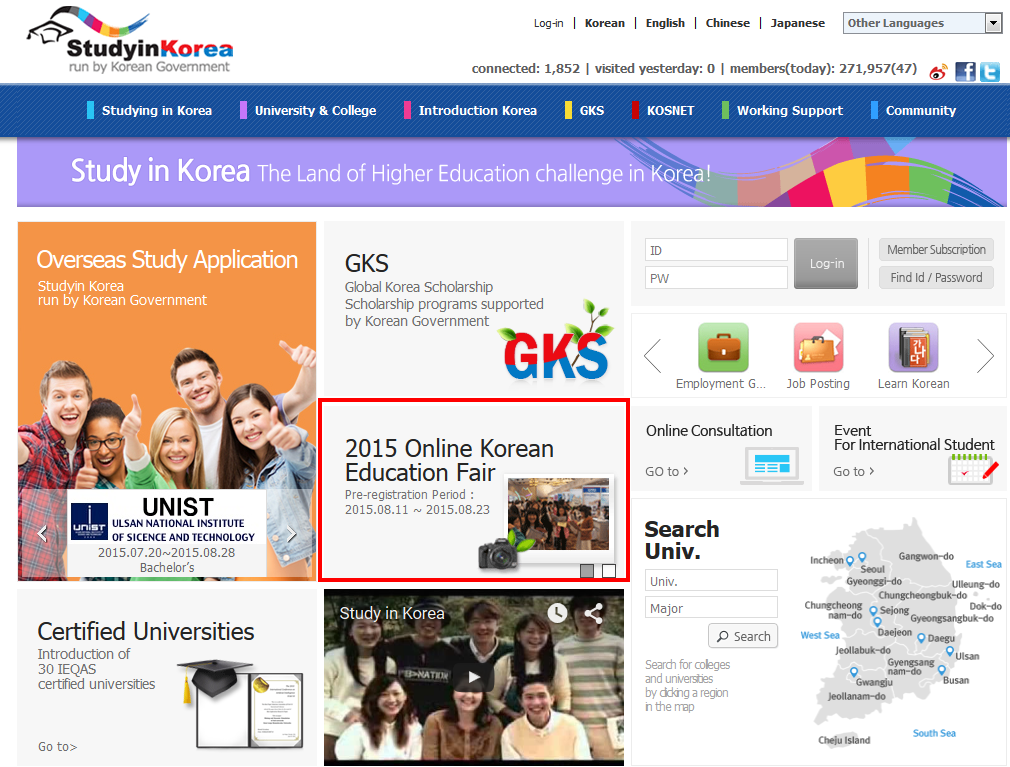1010x767 pixels.
Task: Select Seoul pin on the map
Action: [x=862, y=557]
